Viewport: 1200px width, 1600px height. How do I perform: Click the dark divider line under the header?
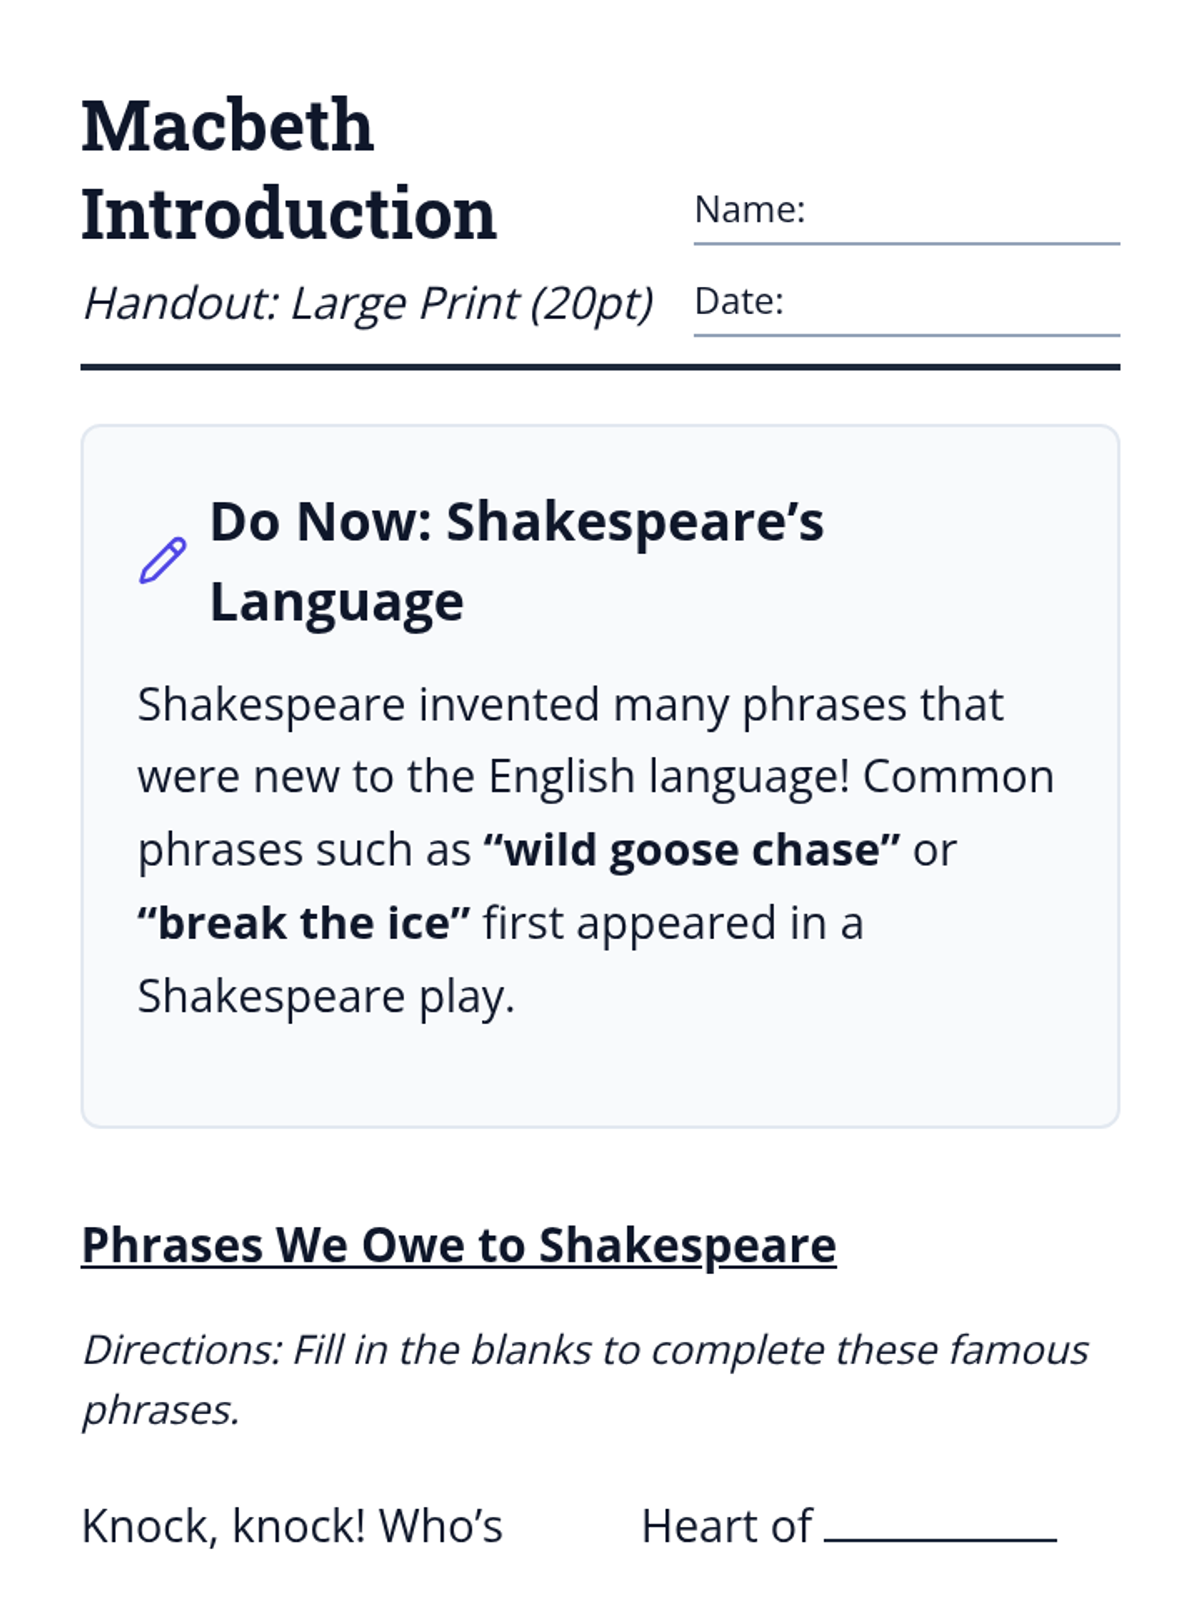click(600, 367)
